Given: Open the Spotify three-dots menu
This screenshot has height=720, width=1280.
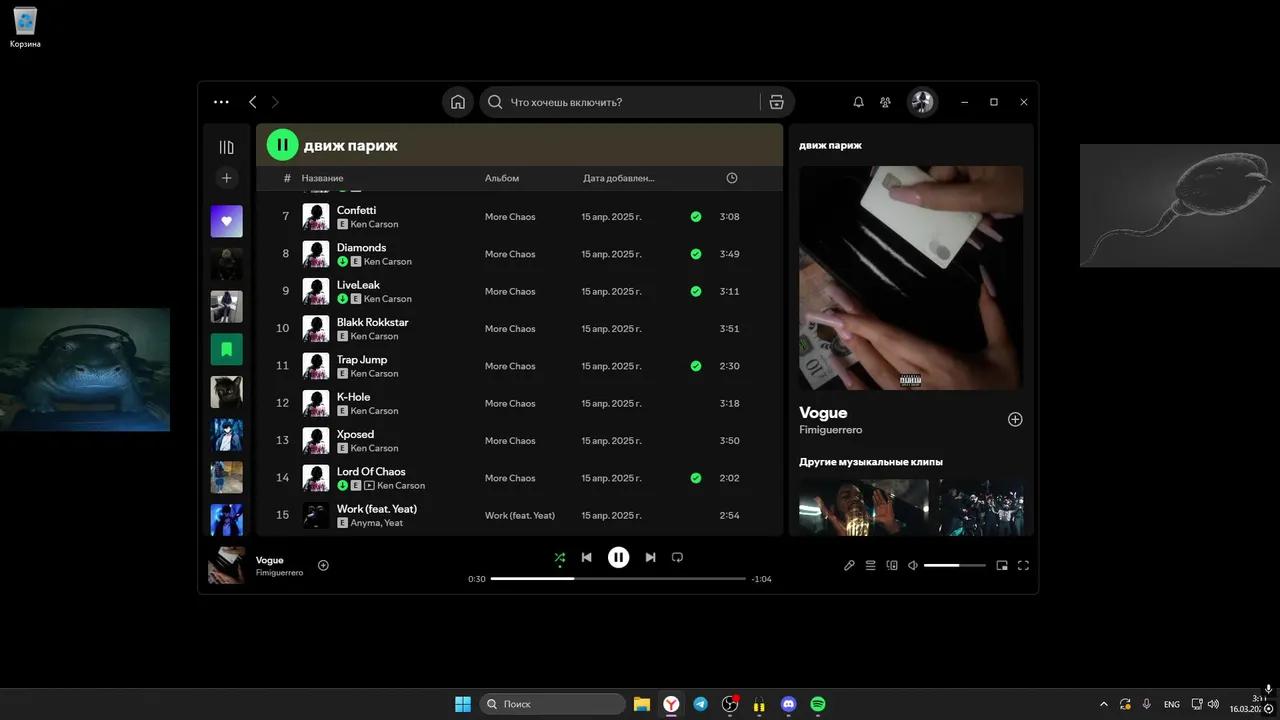Looking at the screenshot, I should tap(221, 102).
